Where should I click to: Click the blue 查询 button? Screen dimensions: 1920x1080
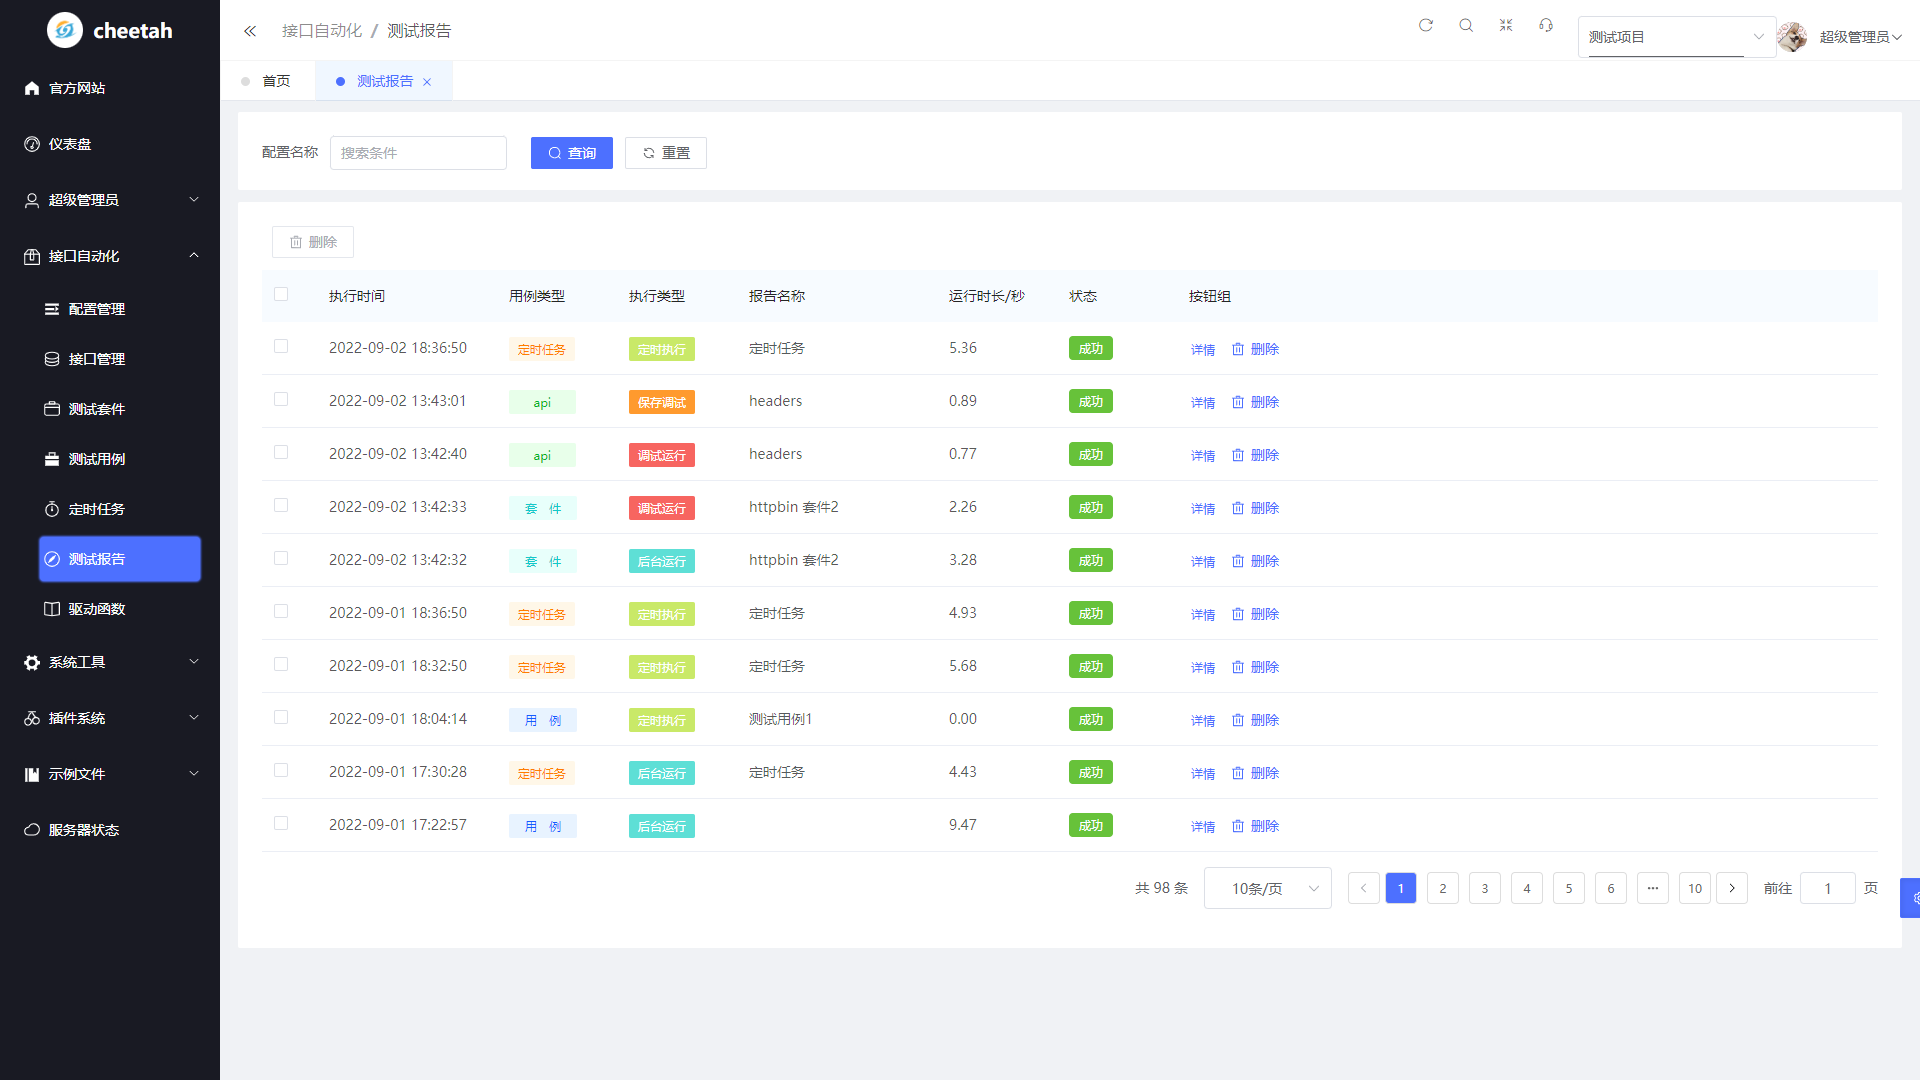[571, 153]
